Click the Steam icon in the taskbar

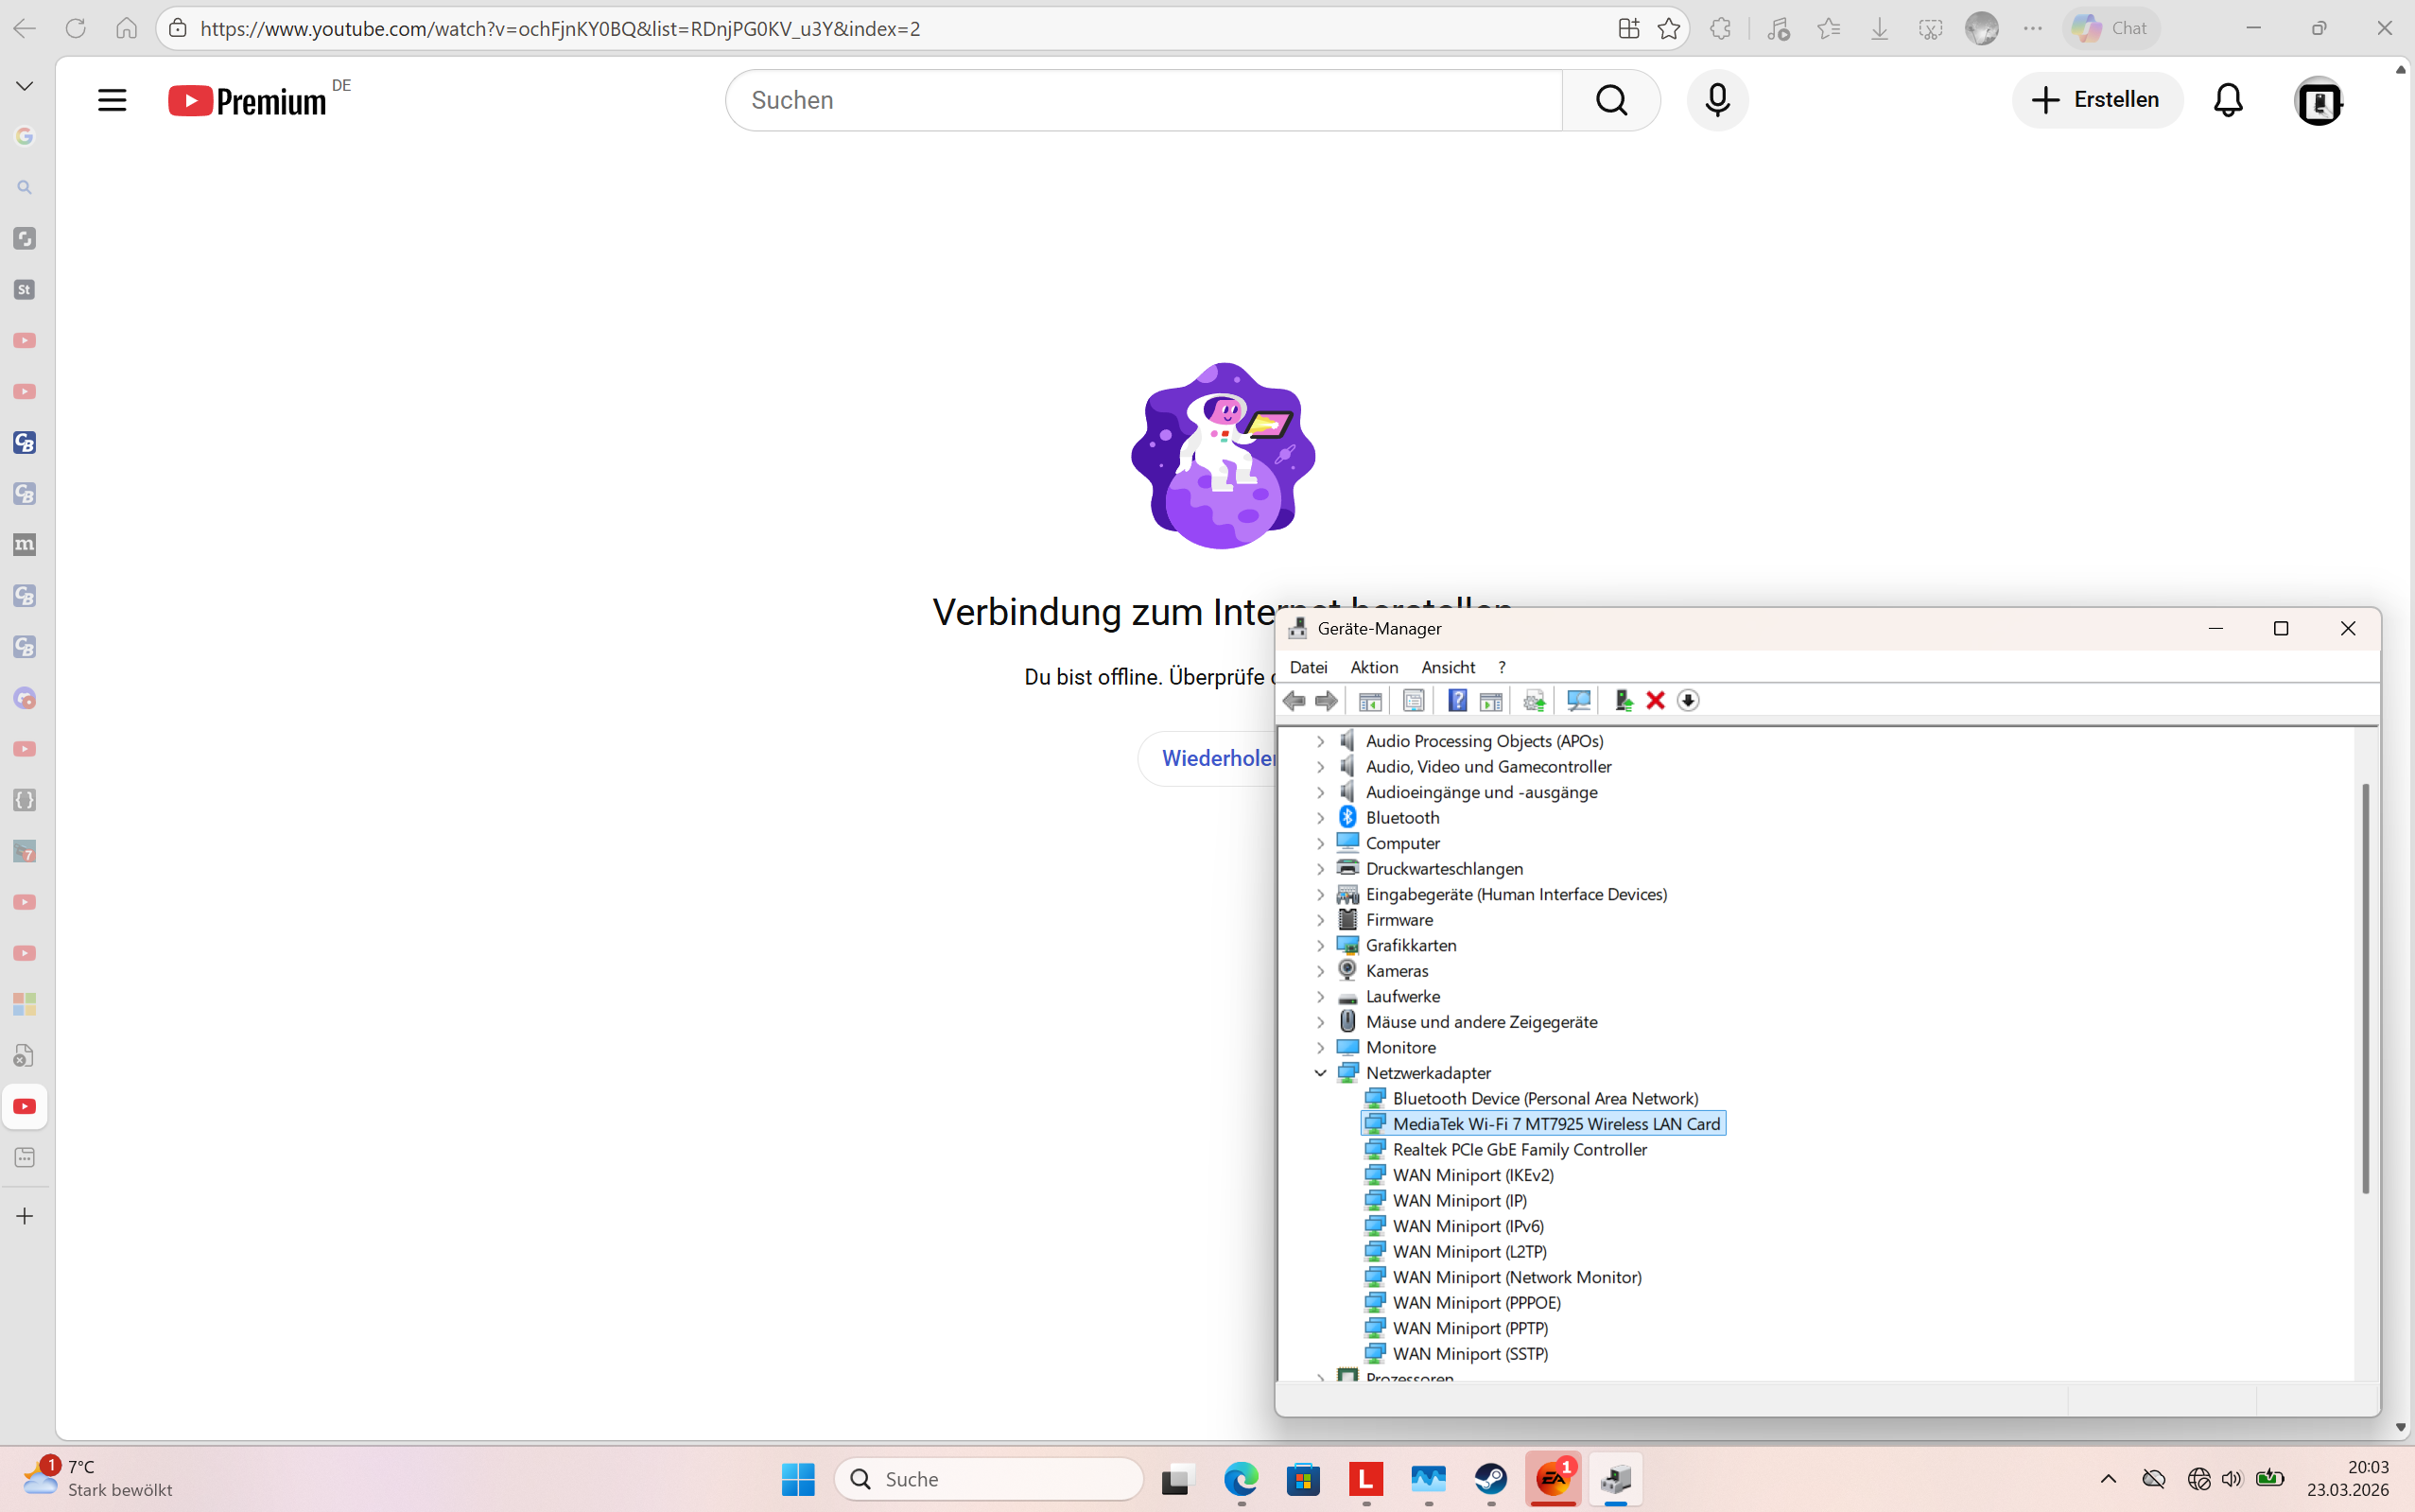pos(1490,1478)
